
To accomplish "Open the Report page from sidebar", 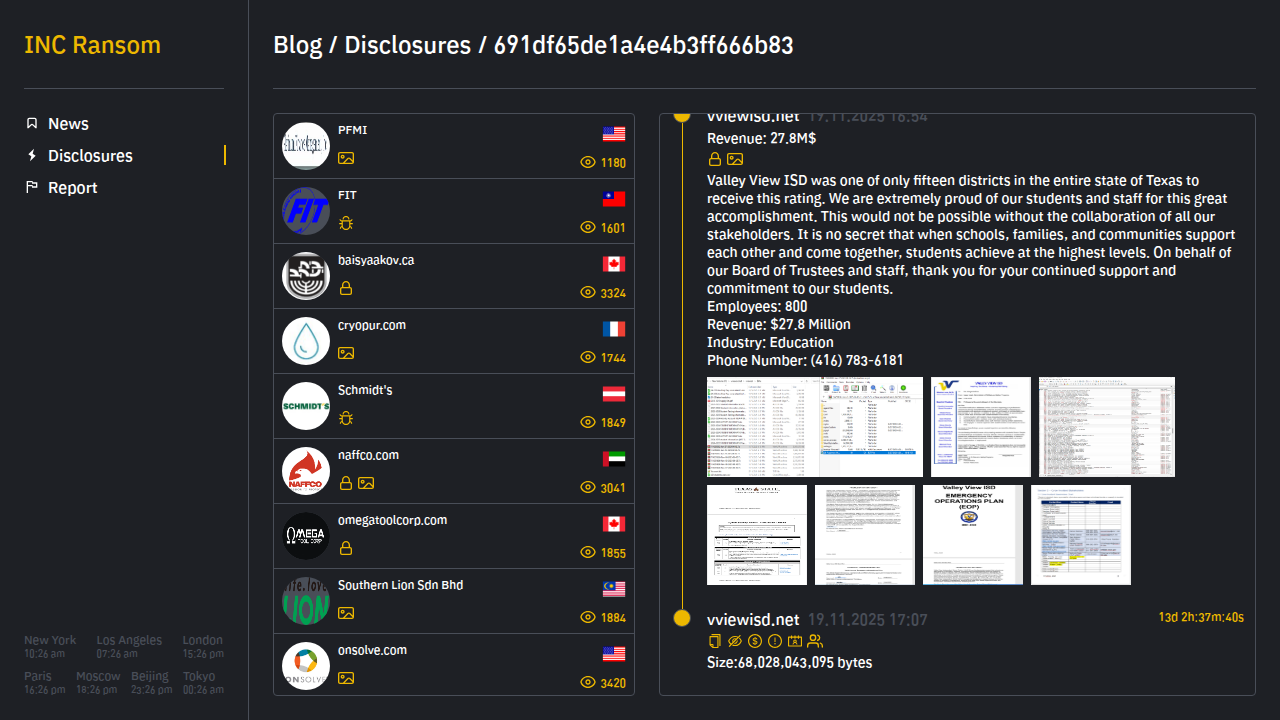I will 72,188.
